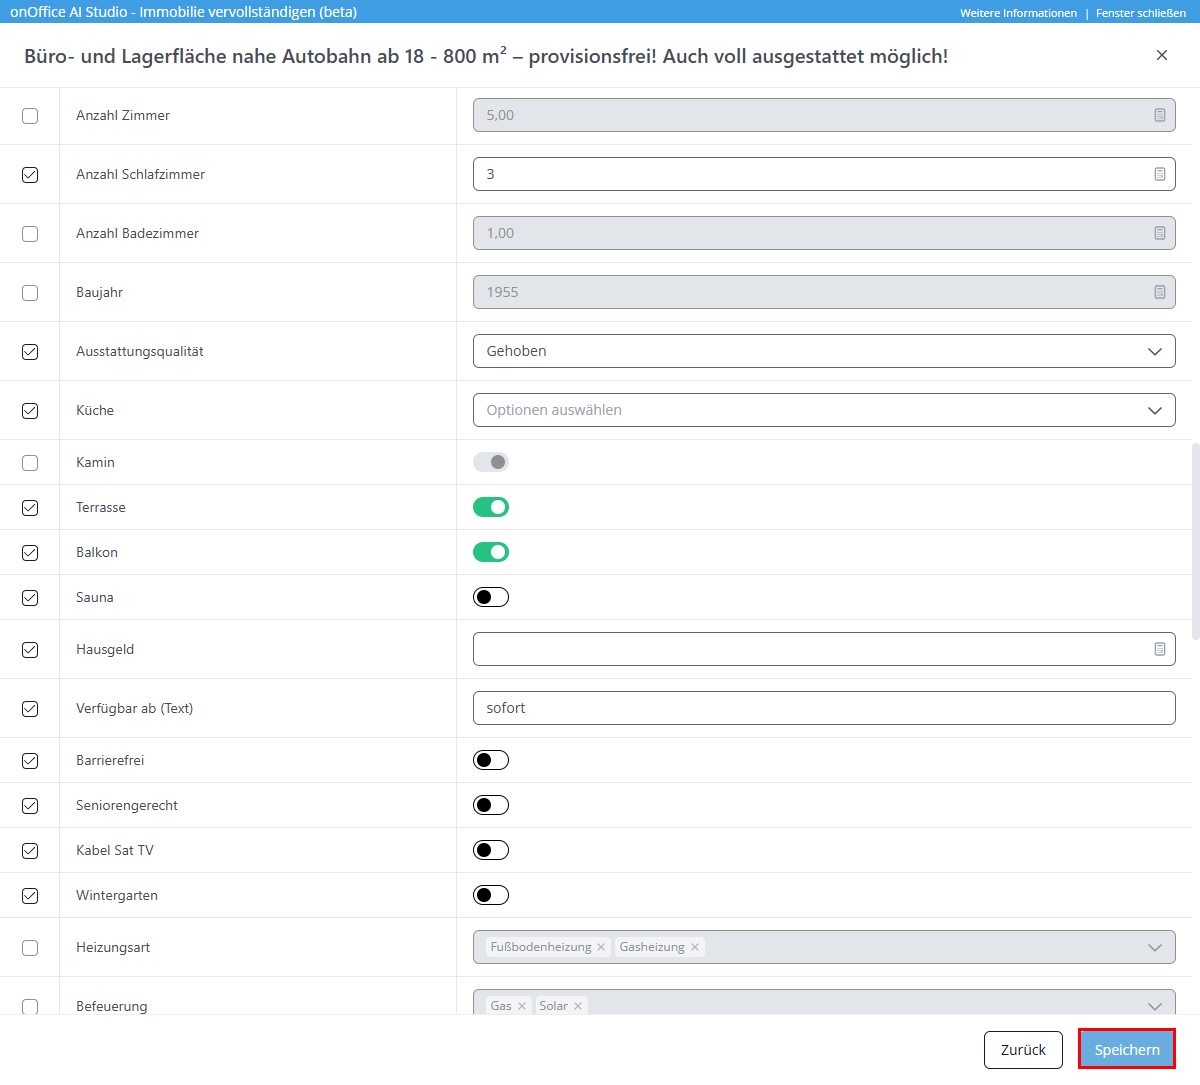The image size is (1200, 1085).
Task: Enable the Sauna toggle switch
Action: [491, 597]
